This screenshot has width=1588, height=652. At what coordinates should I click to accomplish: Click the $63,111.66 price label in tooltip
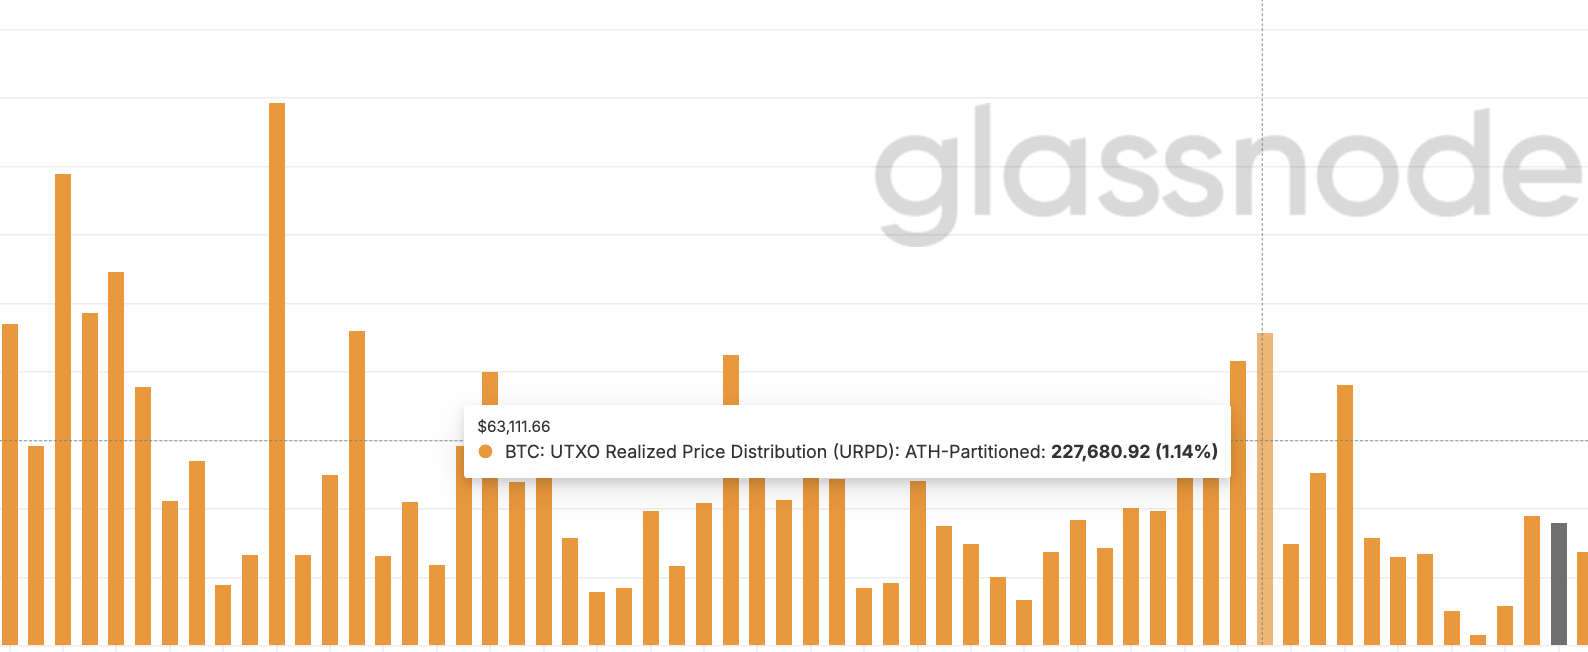[x=514, y=427]
